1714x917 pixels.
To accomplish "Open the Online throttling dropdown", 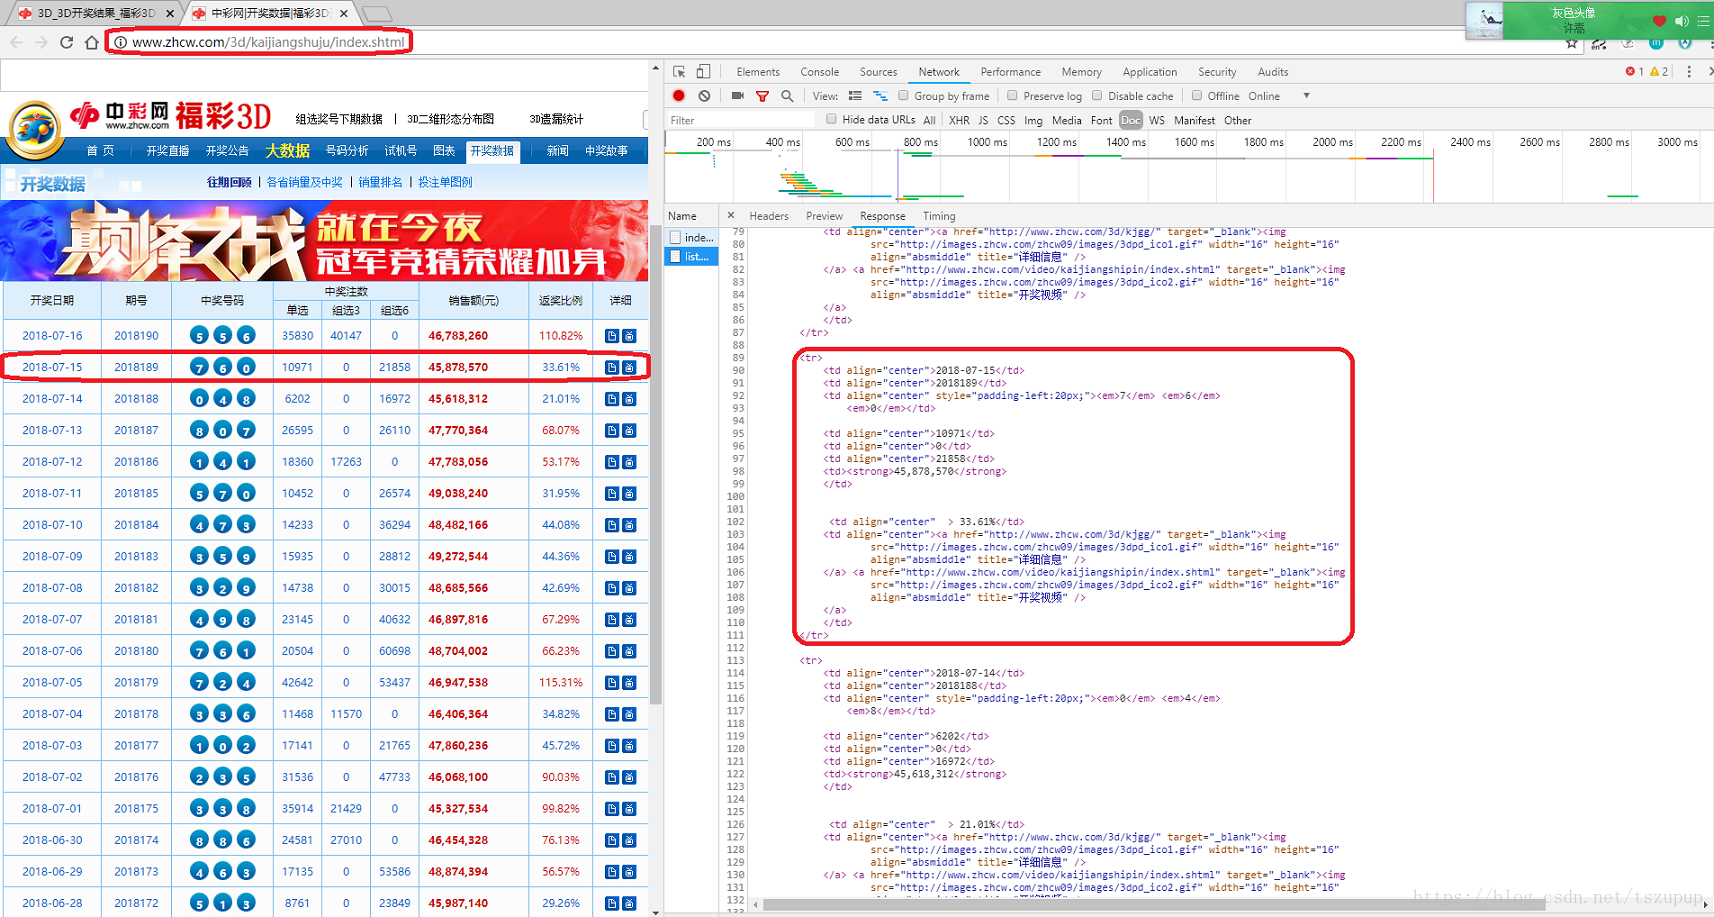I will click(1278, 96).
